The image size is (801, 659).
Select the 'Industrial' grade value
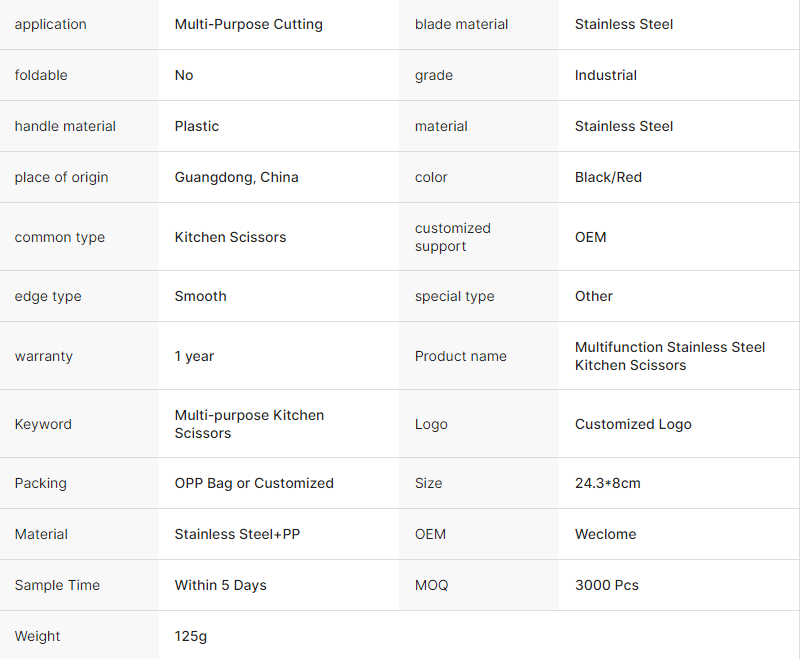tap(605, 75)
